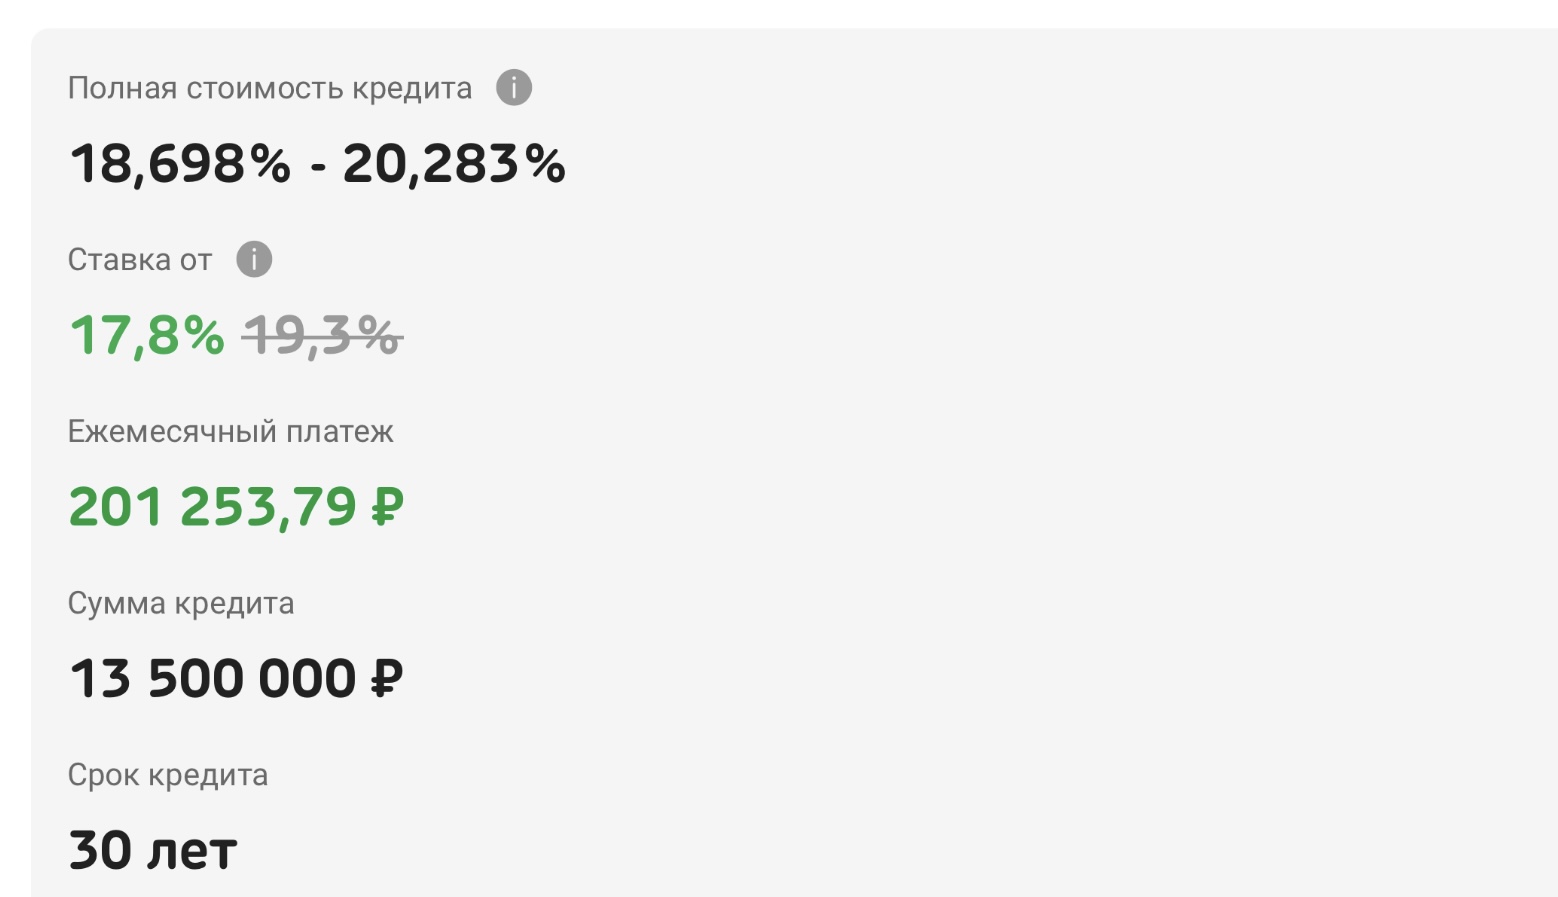The image size is (1558, 897).
Task: Click the green 17,8% rate
Action: pos(147,335)
